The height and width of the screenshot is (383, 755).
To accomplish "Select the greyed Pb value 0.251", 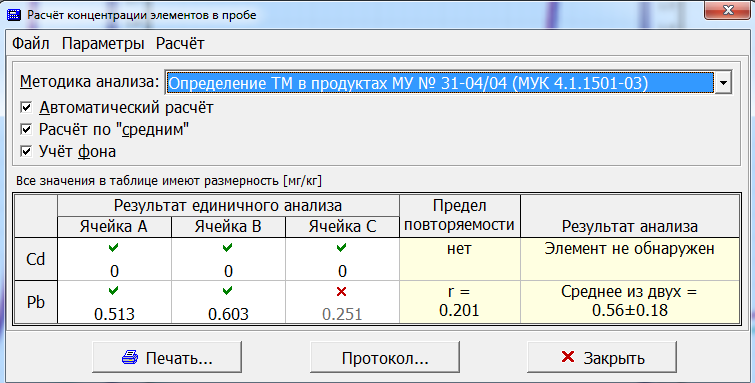I will [x=342, y=314].
